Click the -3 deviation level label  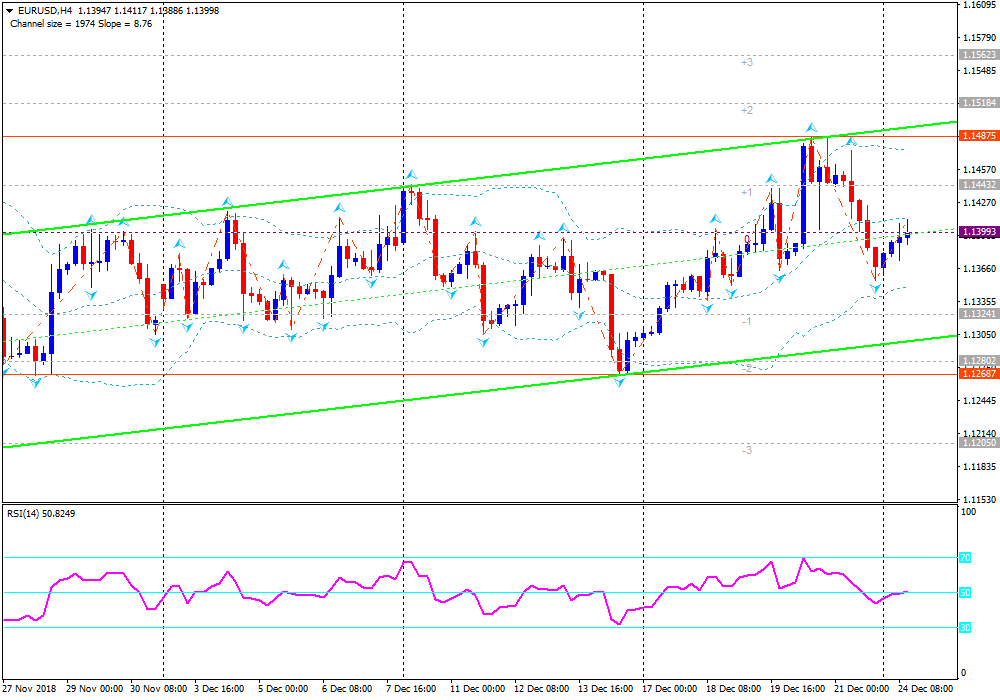[x=747, y=451]
